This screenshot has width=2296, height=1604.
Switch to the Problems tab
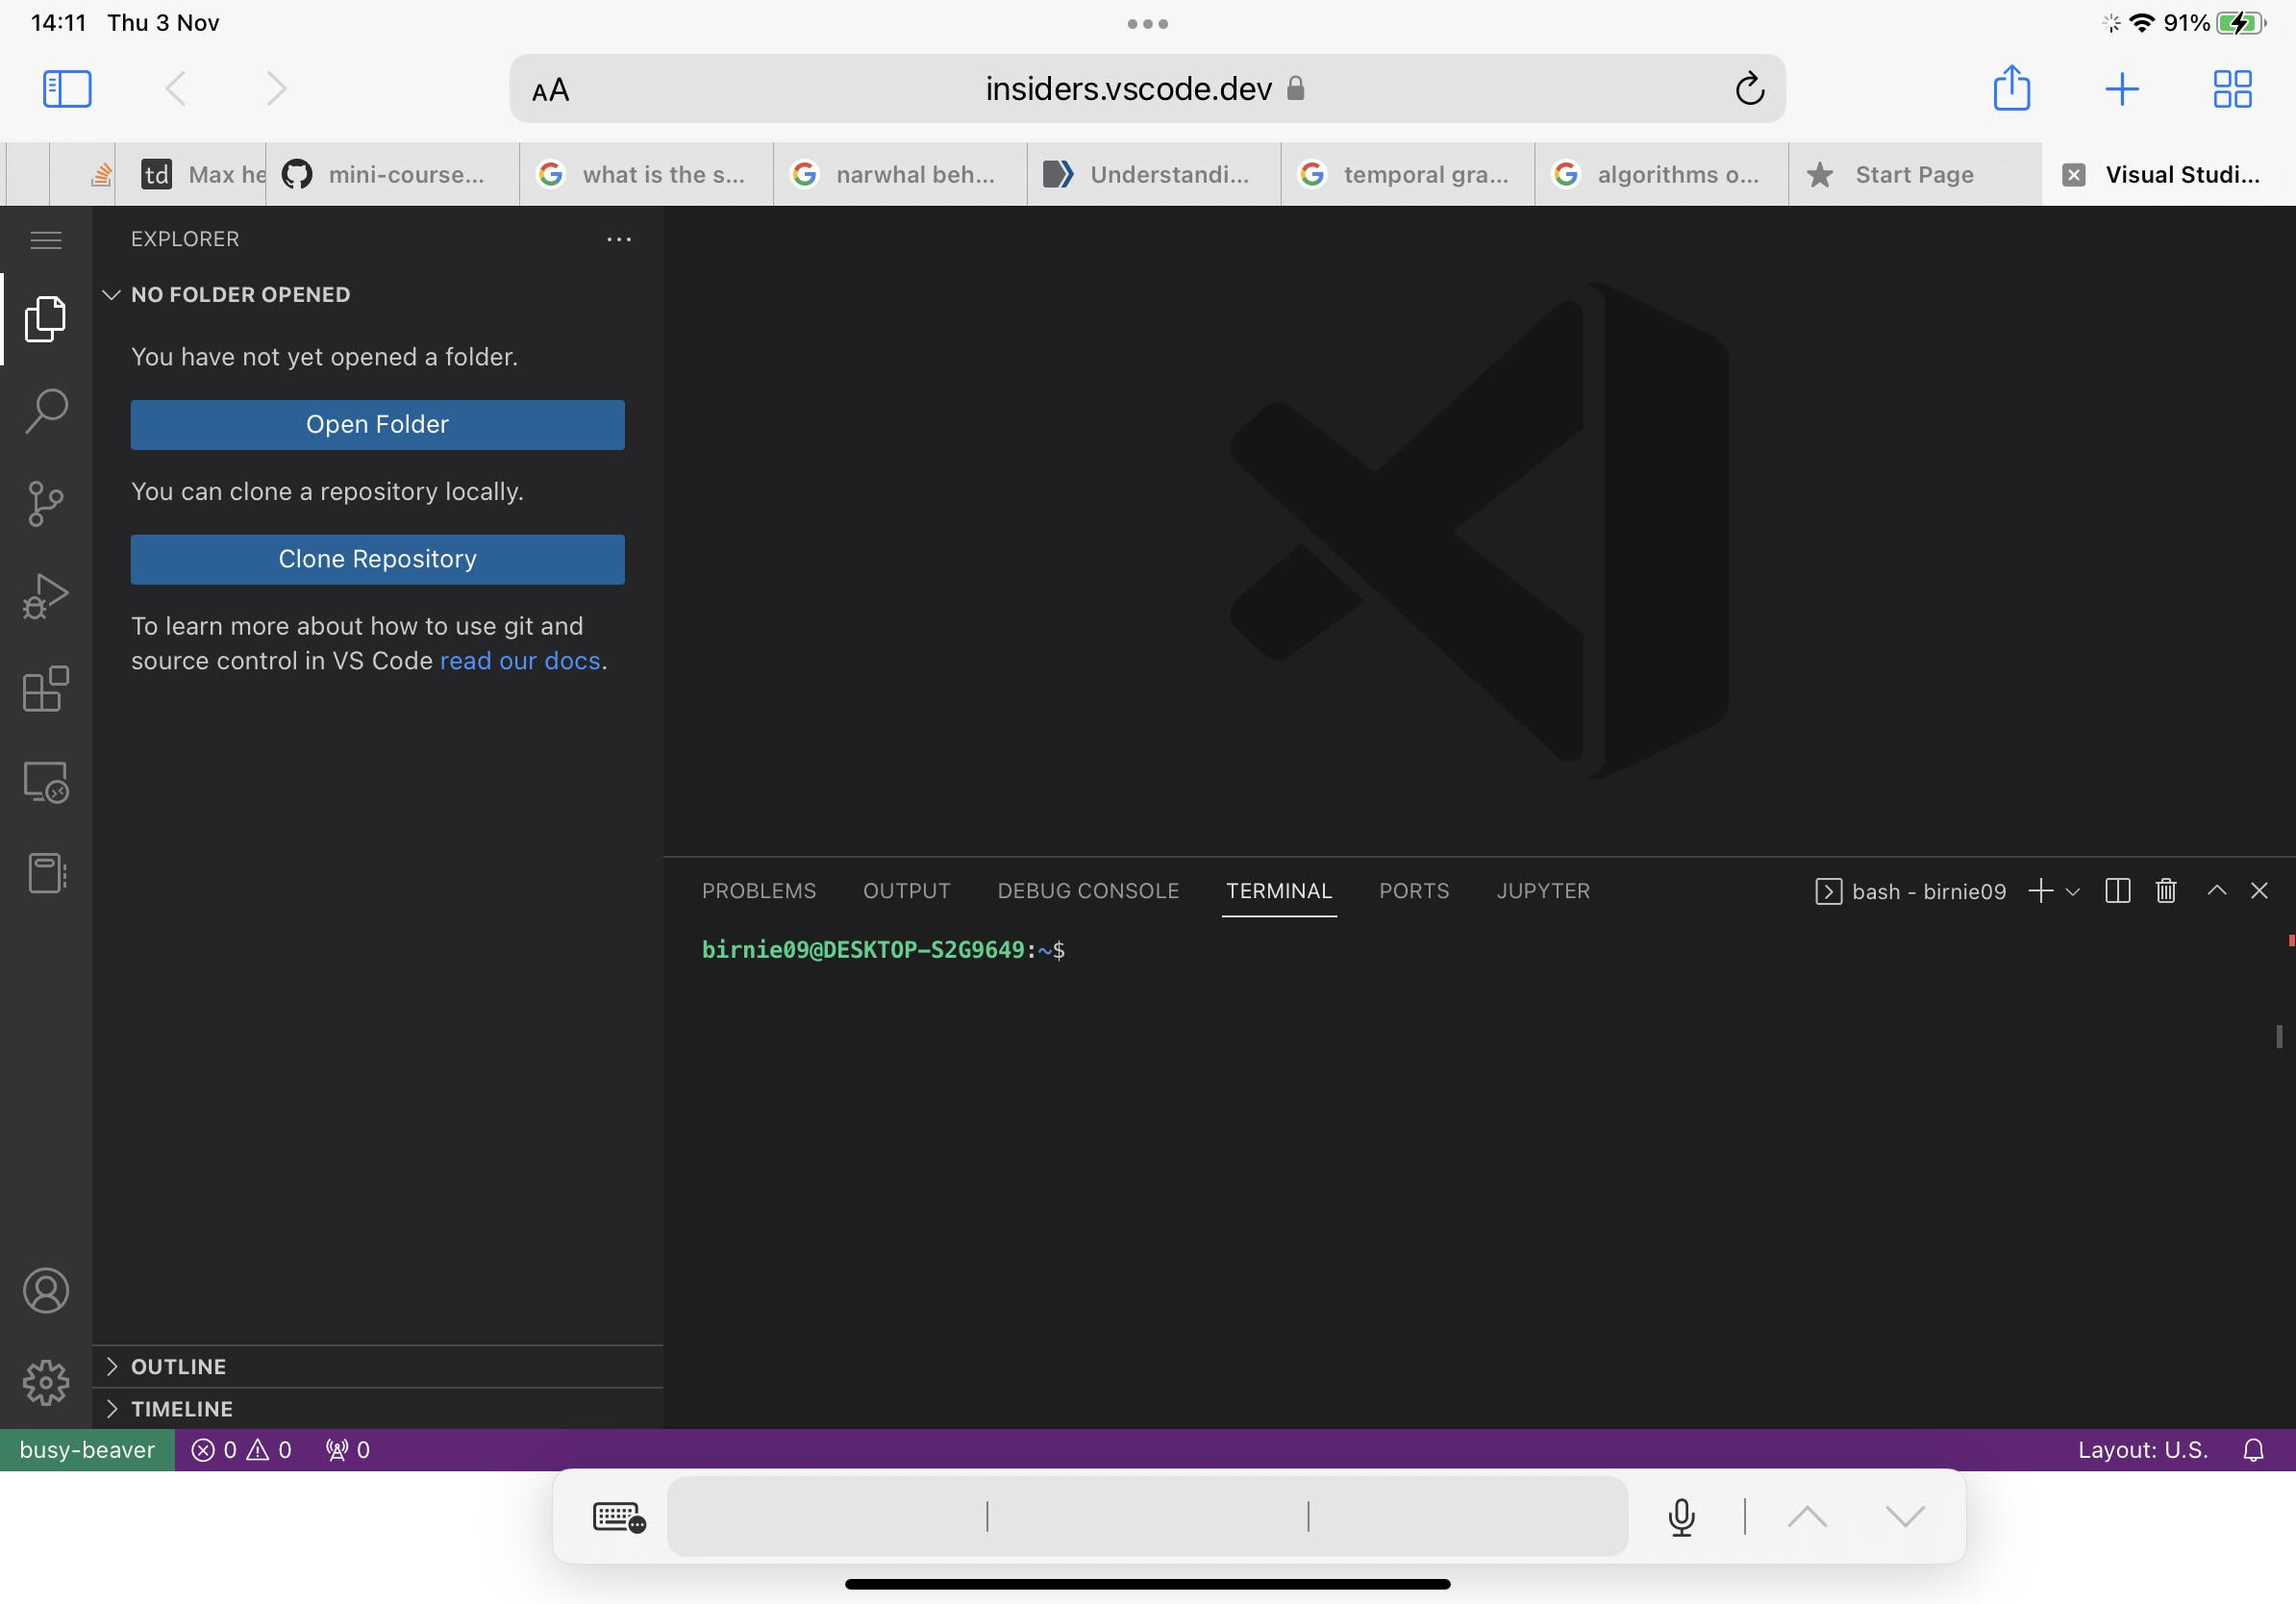click(x=759, y=891)
